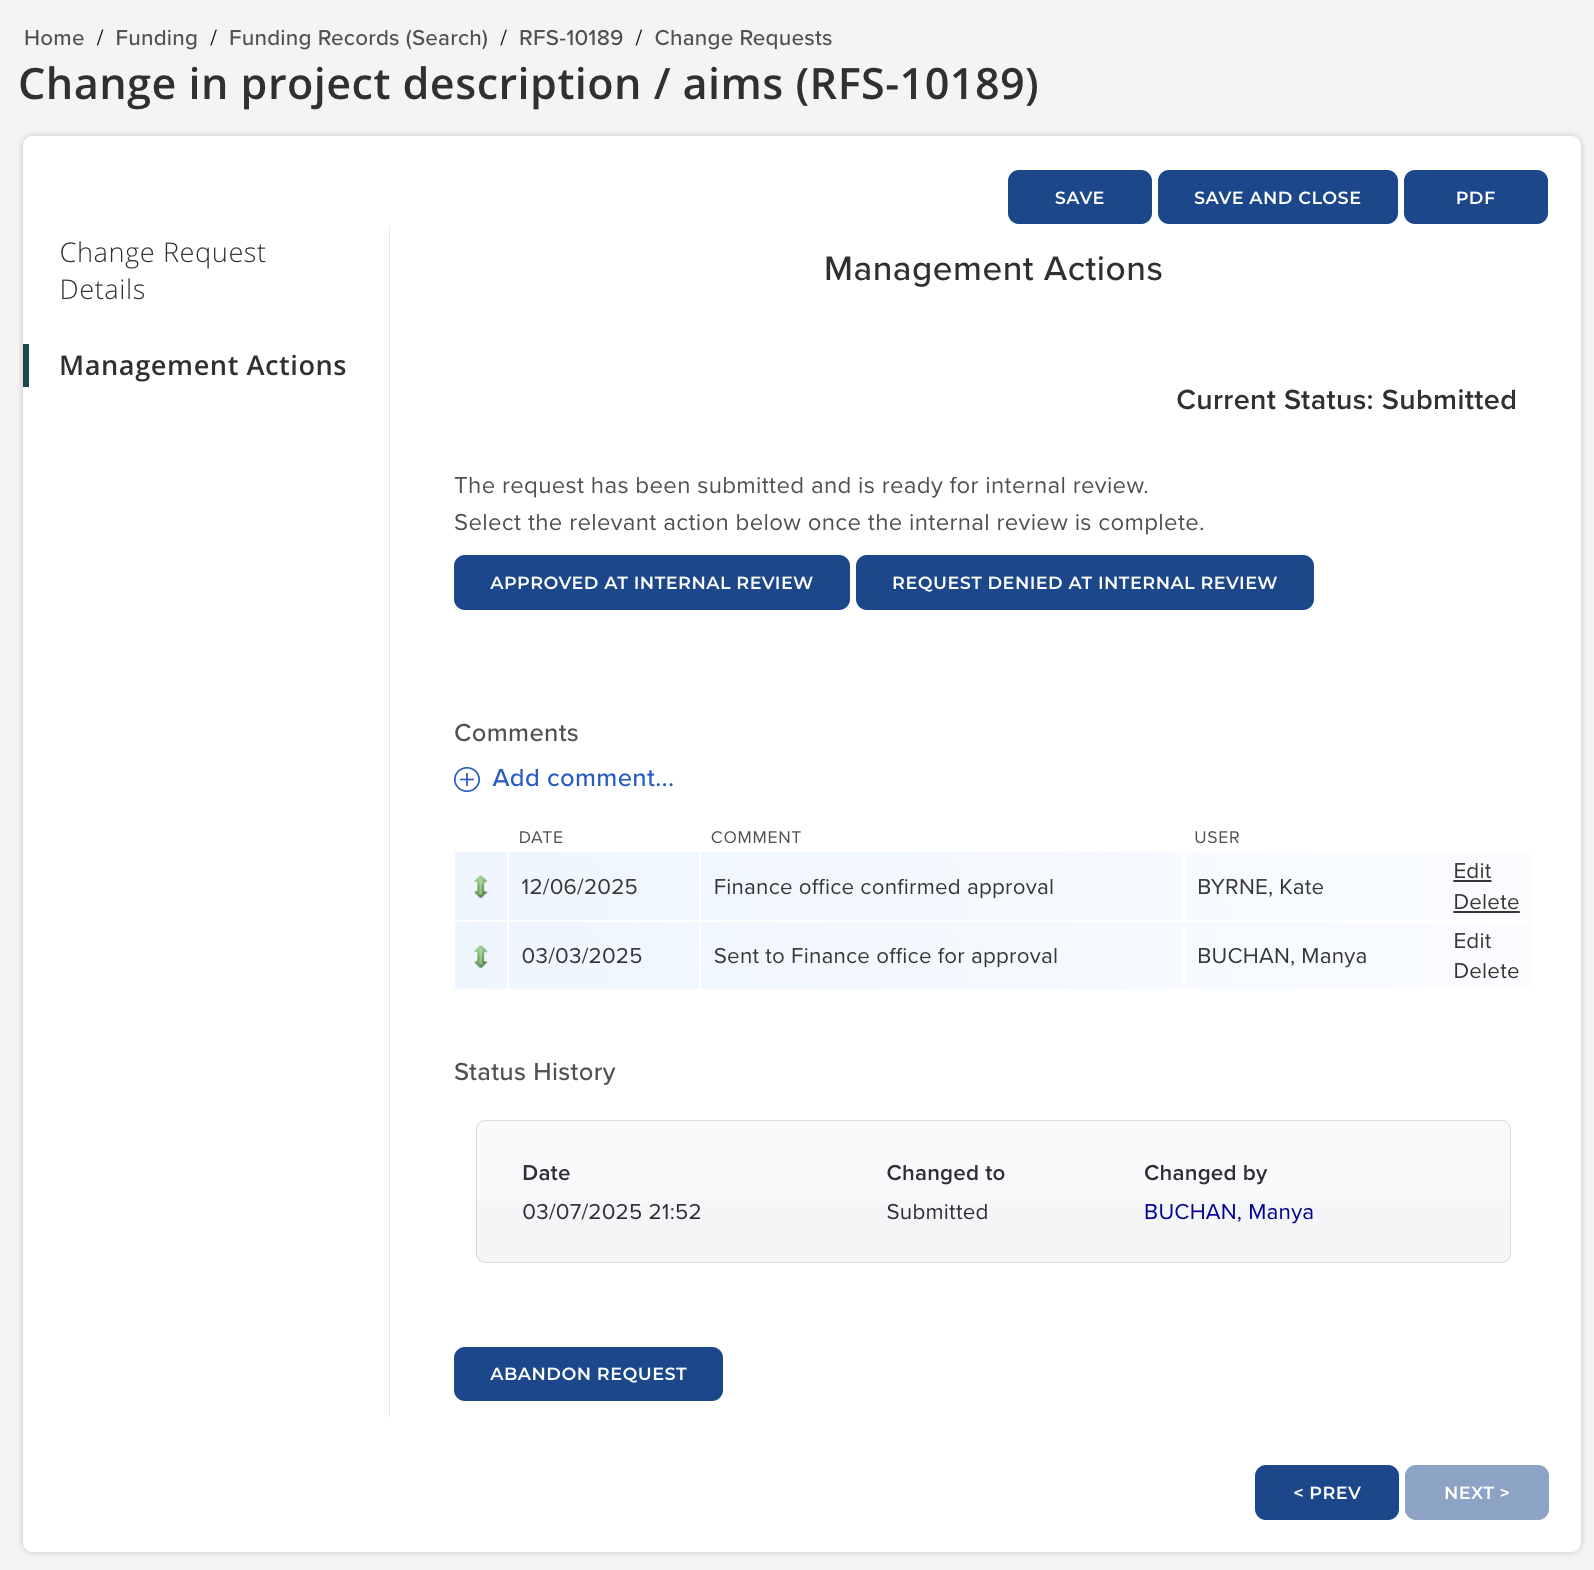Approve the request at internal review
The width and height of the screenshot is (1594, 1570).
pos(651,582)
